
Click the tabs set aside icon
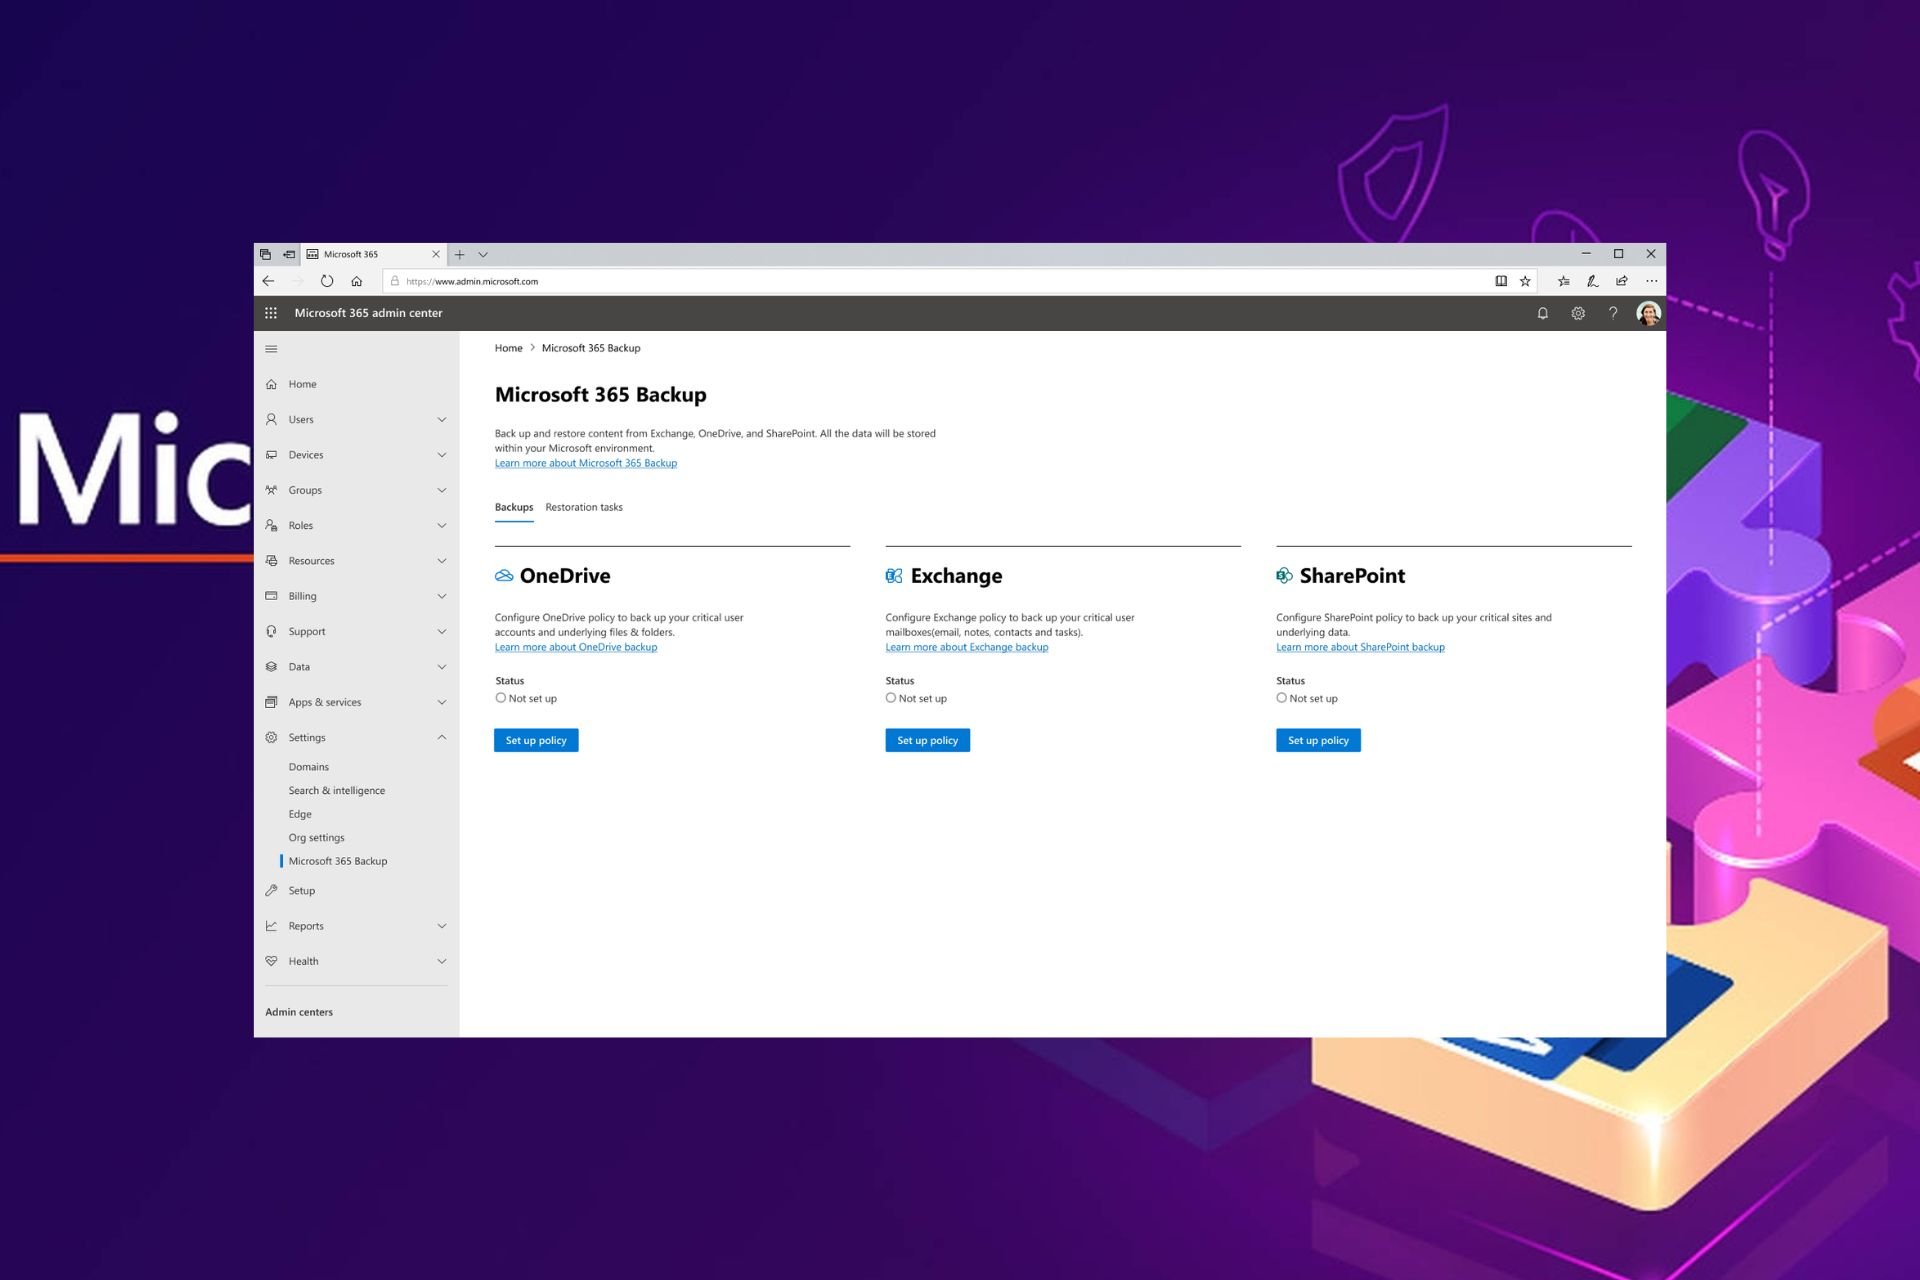click(266, 255)
